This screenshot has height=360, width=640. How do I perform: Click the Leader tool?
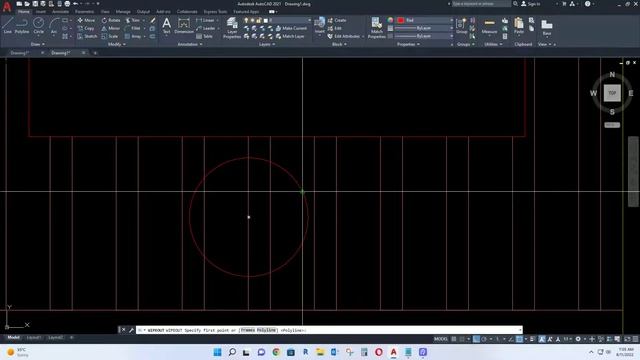tap(206, 28)
